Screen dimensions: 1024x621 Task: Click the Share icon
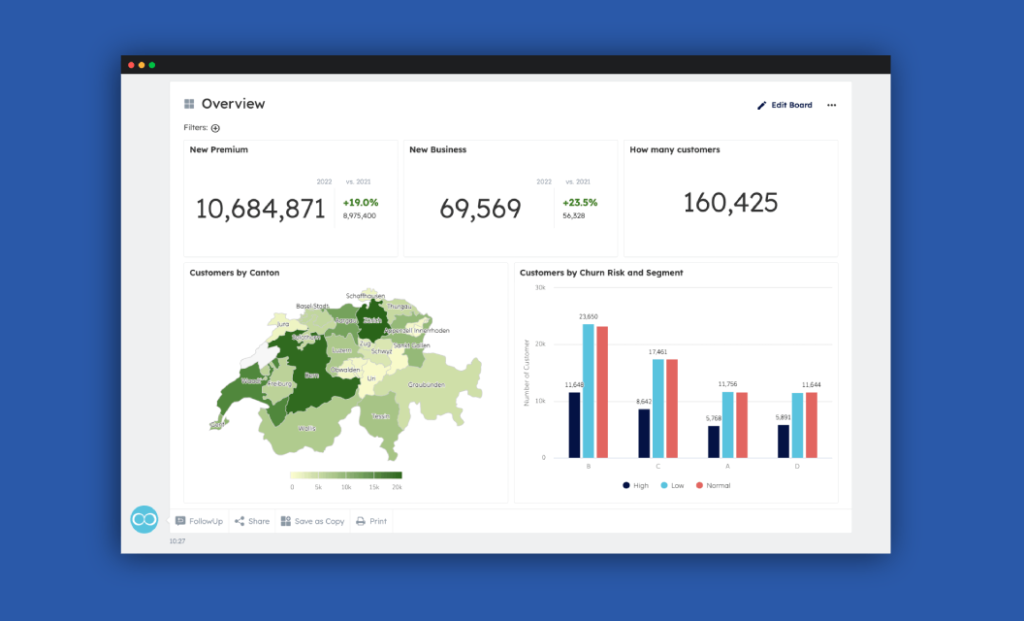click(237, 521)
